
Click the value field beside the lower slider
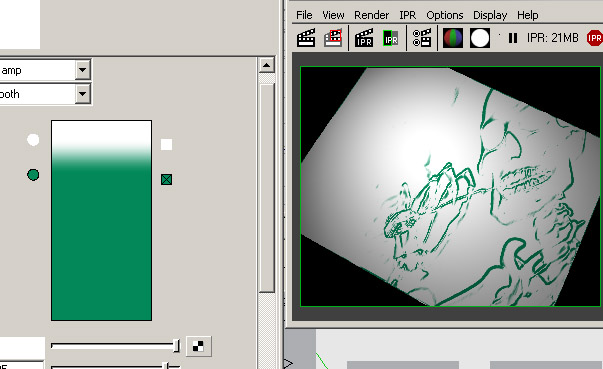(x=21, y=365)
